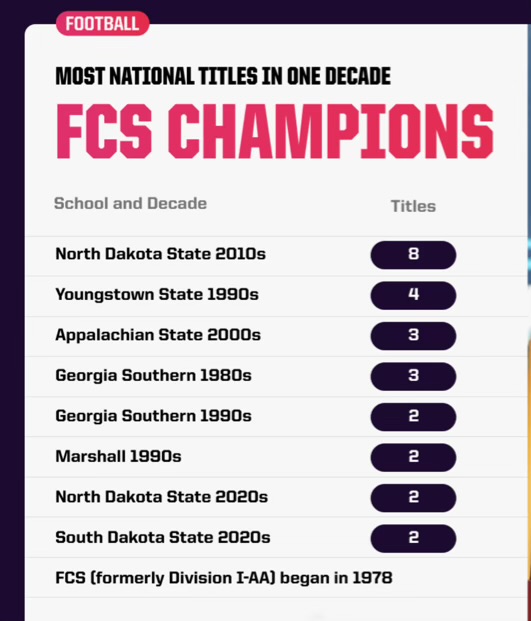Viewport: 531px width, 621px height.
Task: Click the Most National Titles in One Decade heading
Action: tap(223, 76)
